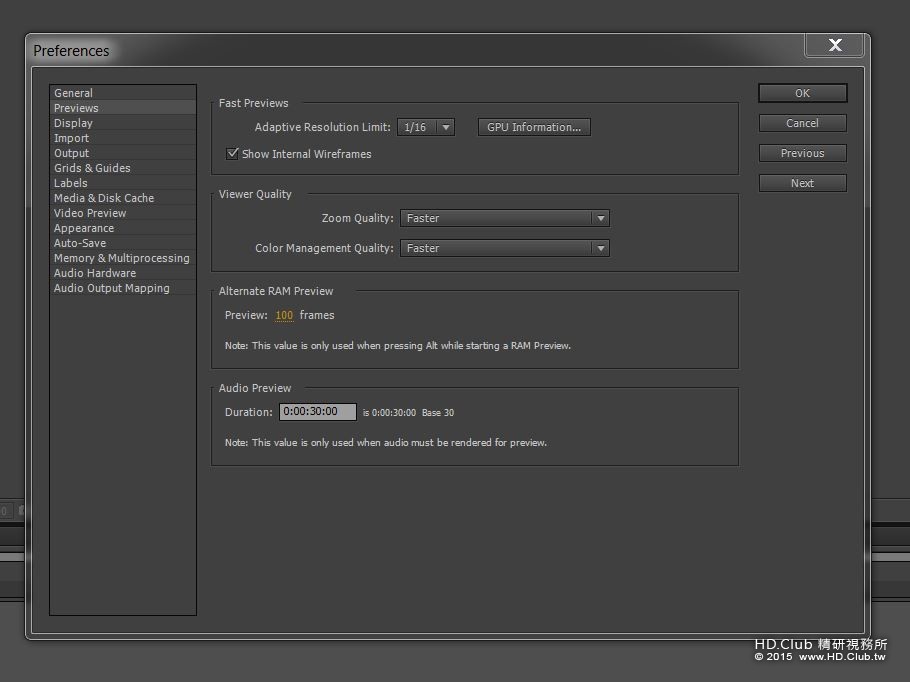Click GPU Information button
The height and width of the screenshot is (682, 910).
pyautogui.click(x=534, y=127)
